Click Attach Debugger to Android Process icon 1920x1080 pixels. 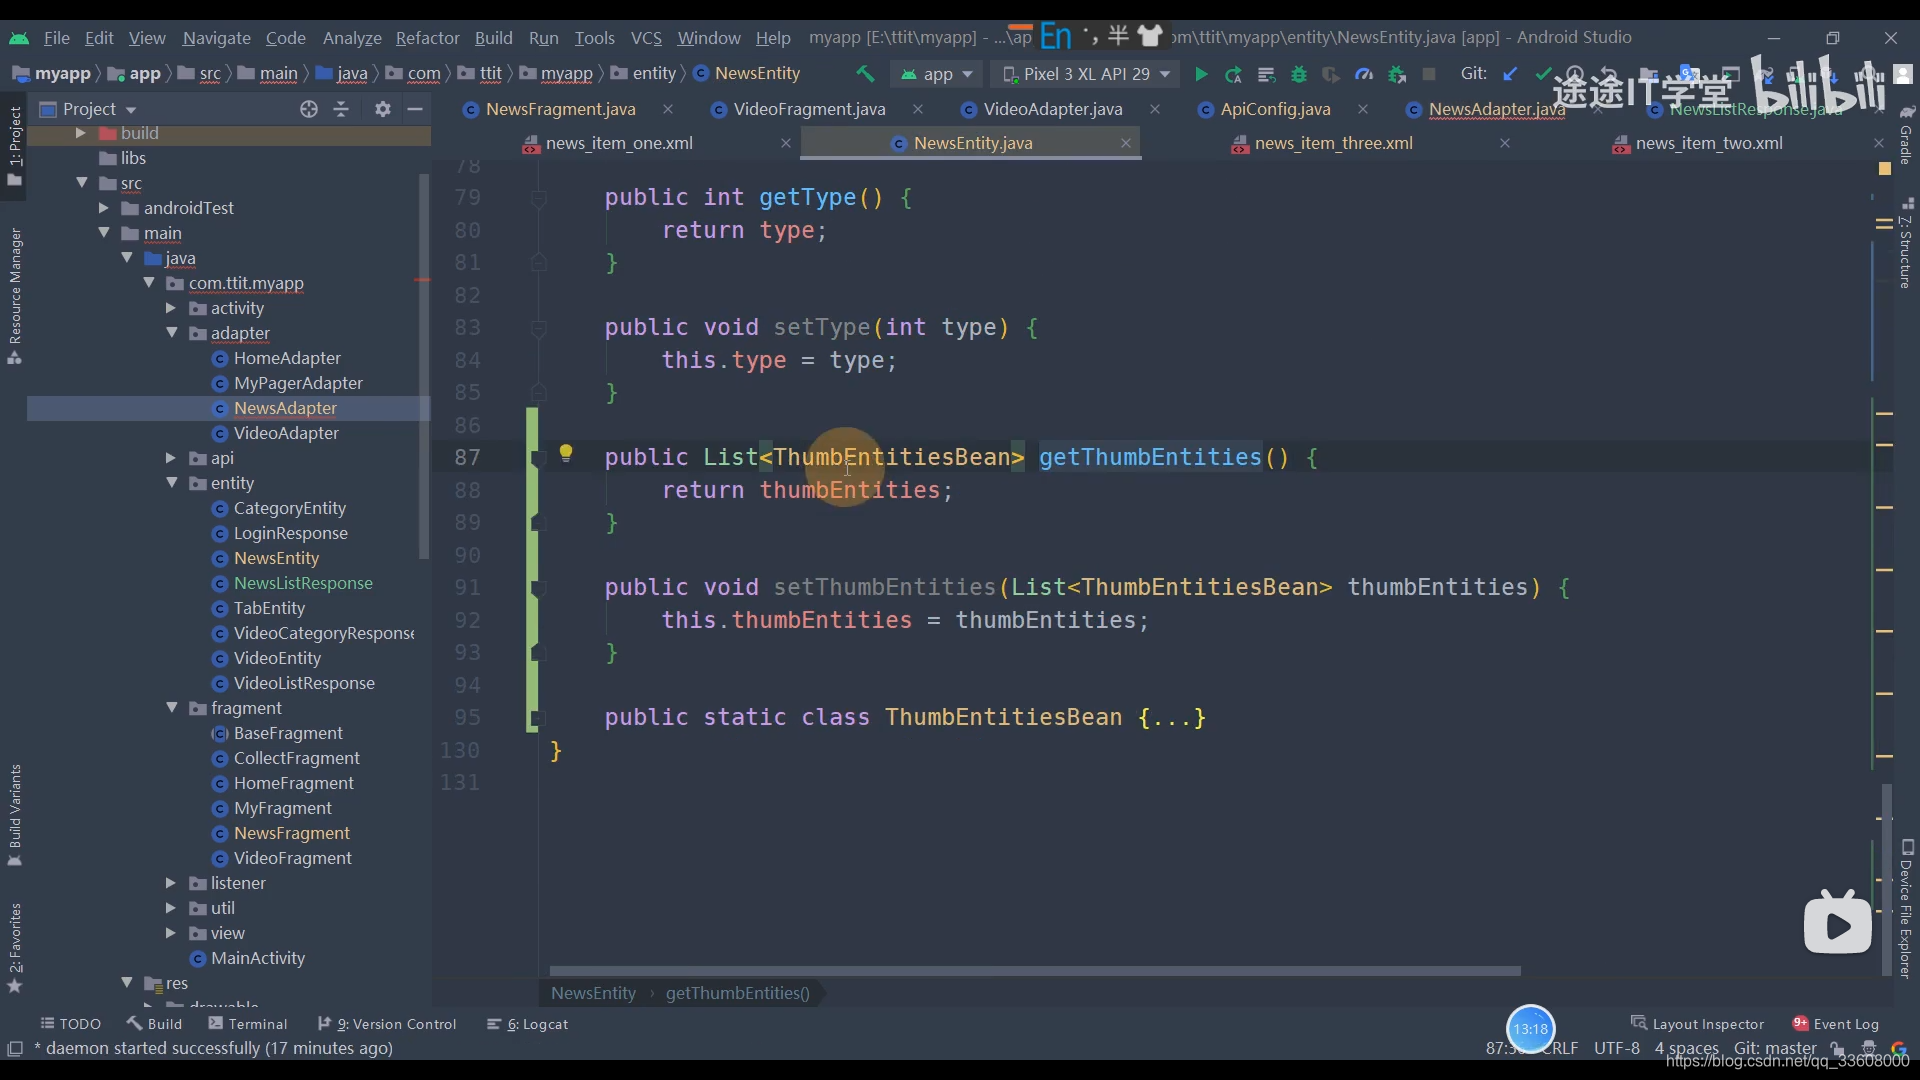pyautogui.click(x=1397, y=74)
